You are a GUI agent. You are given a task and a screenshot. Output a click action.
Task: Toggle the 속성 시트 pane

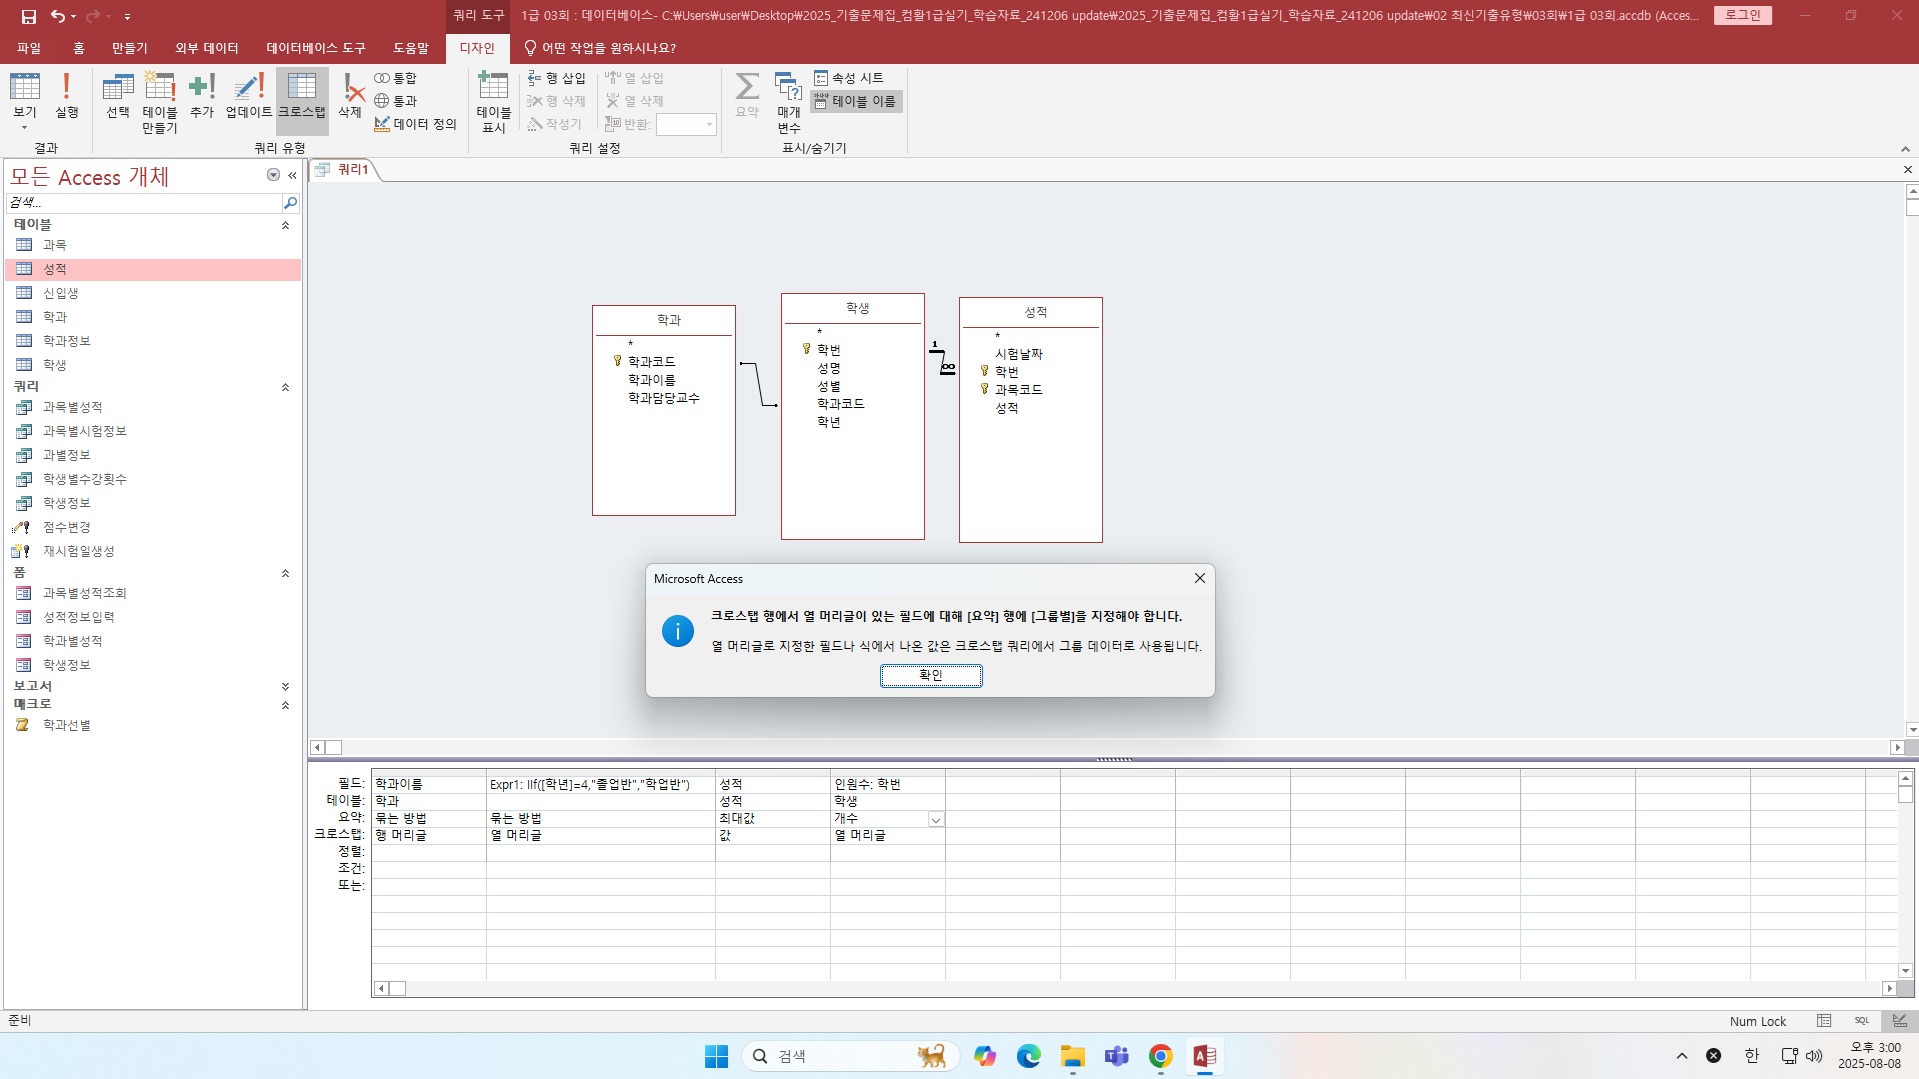click(849, 78)
